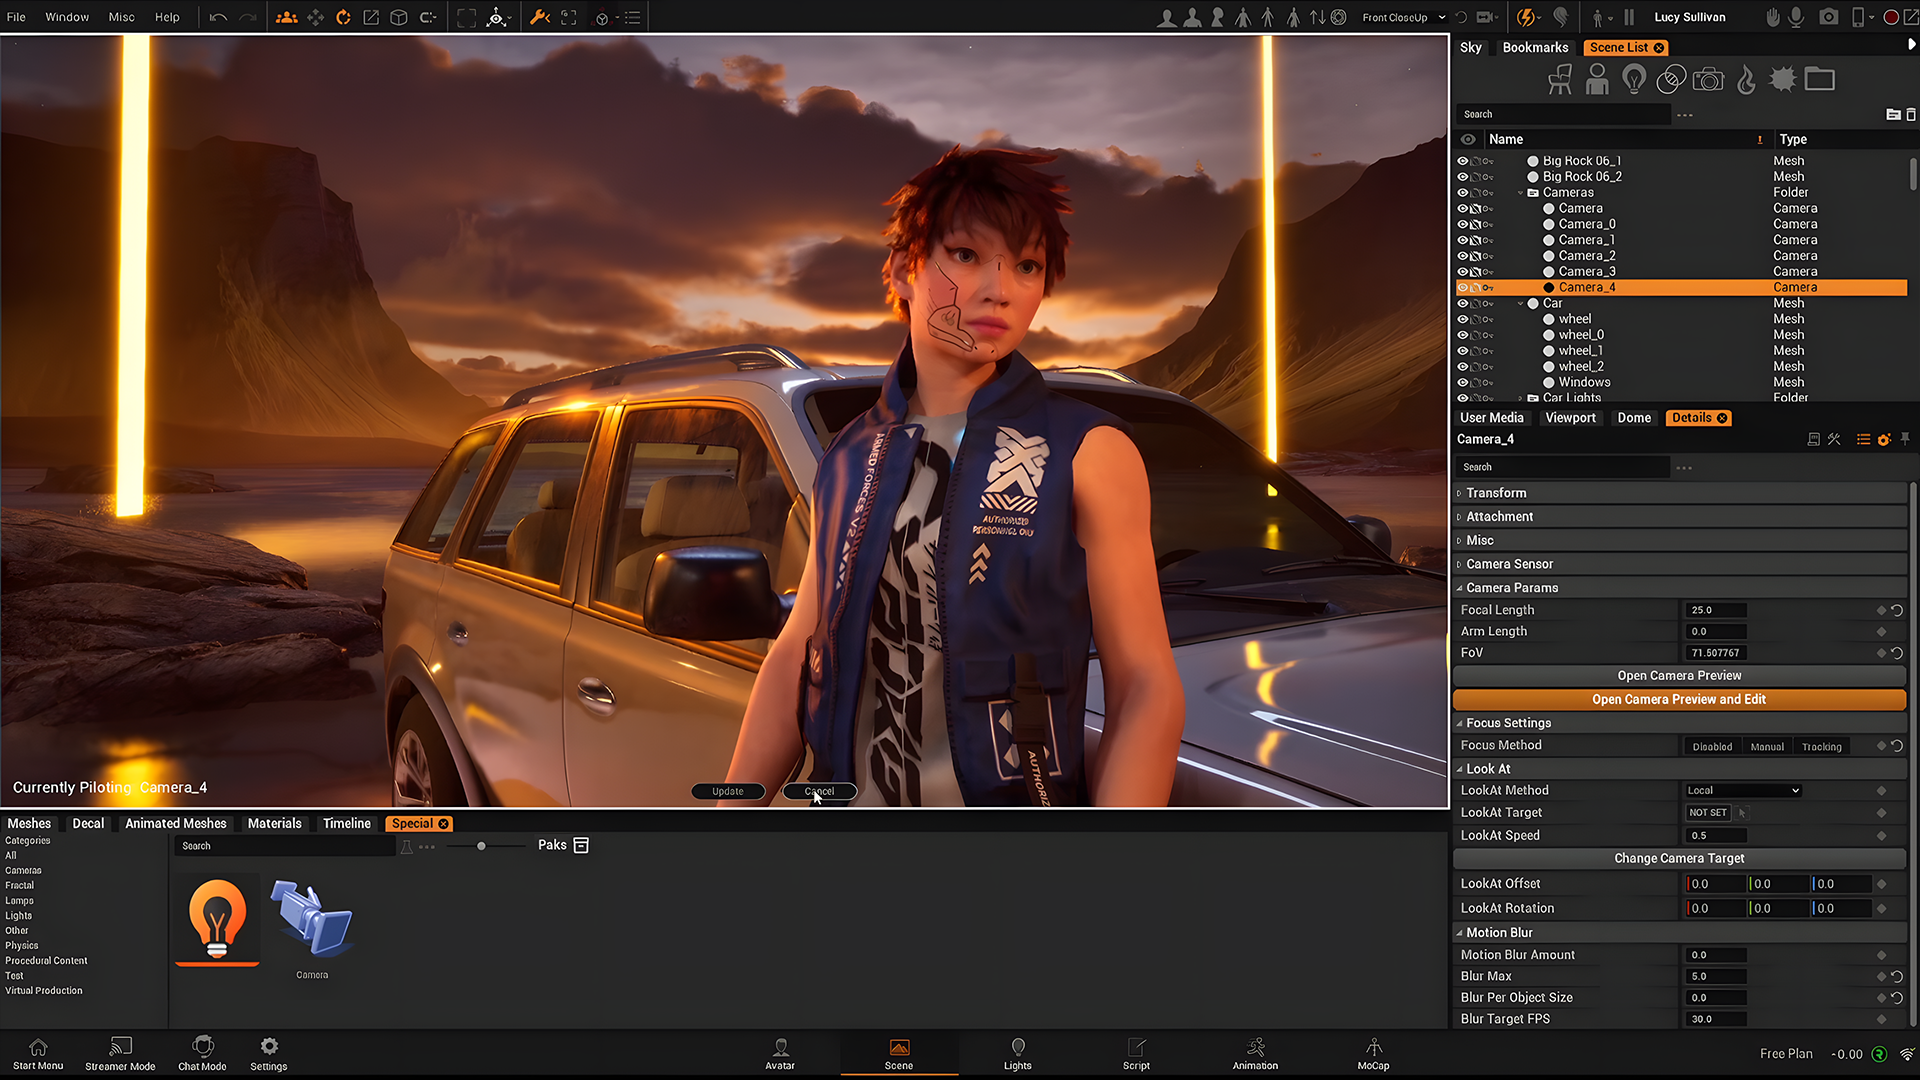
Task: Click the orange rotate tool icon
Action: click(343, 17)
